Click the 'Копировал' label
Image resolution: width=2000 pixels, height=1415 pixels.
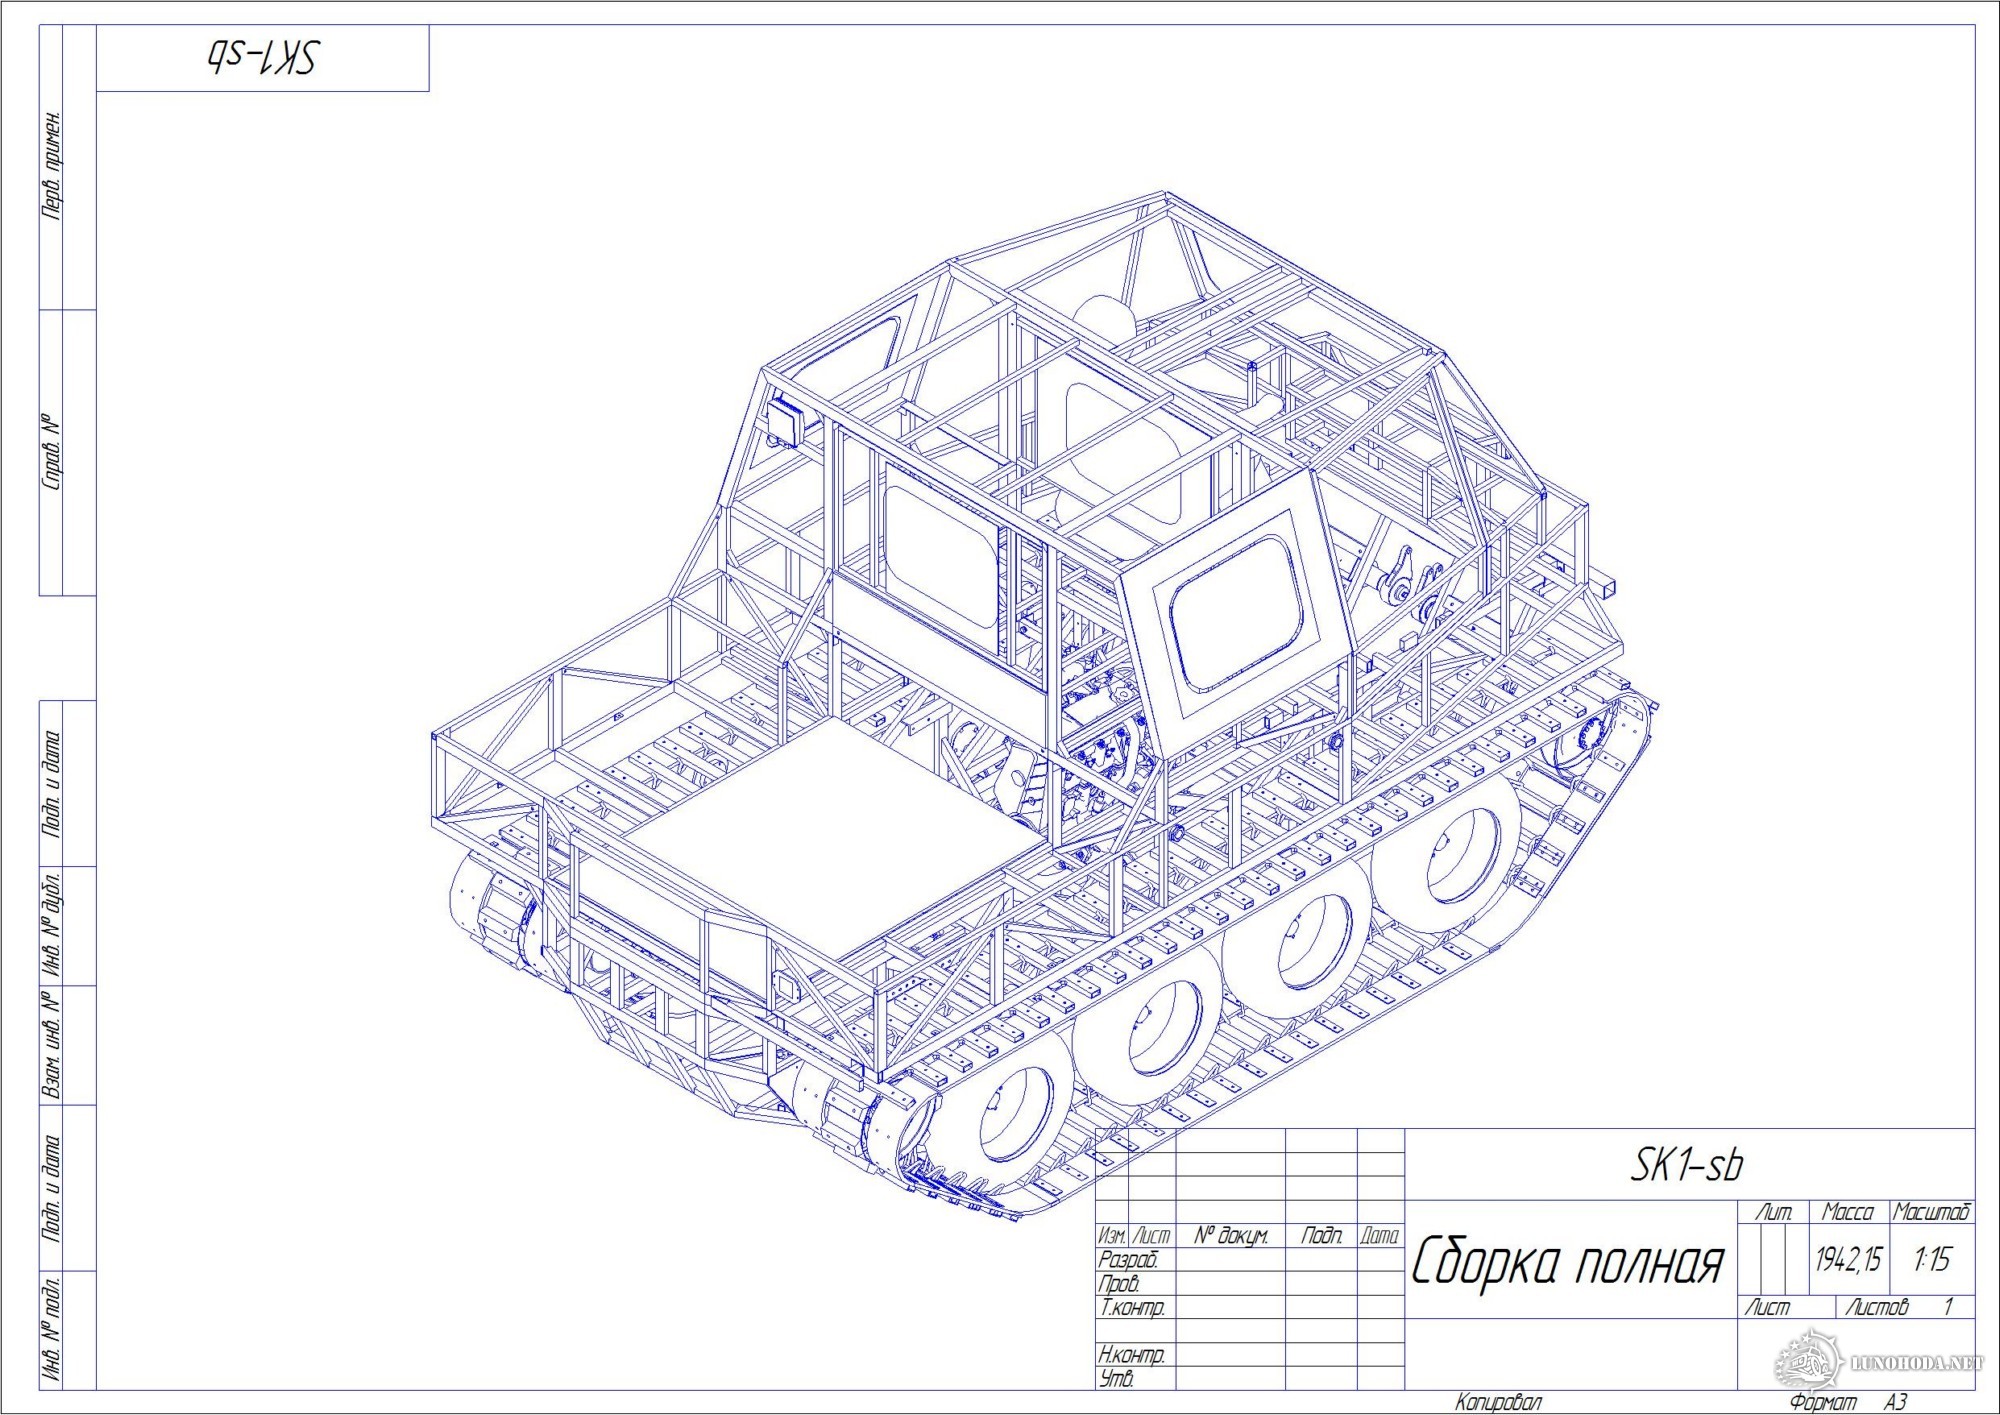(1498, 1402)
